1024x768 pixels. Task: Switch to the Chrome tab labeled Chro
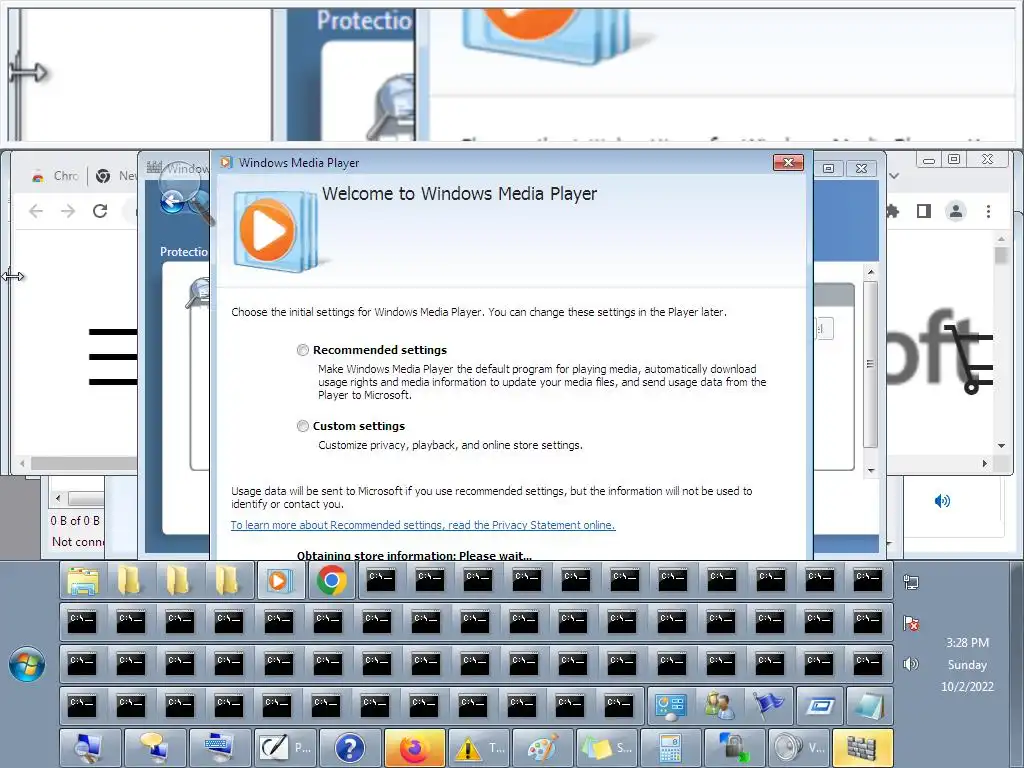[56, 176]
